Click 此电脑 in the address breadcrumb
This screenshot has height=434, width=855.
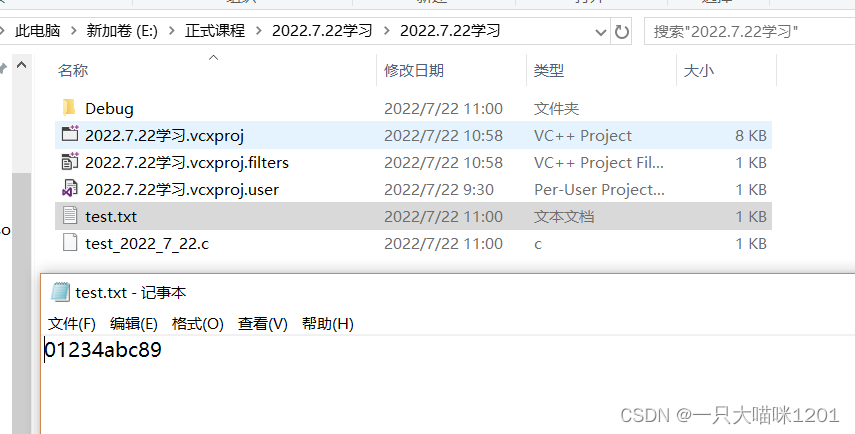click(x=38, y=31)
